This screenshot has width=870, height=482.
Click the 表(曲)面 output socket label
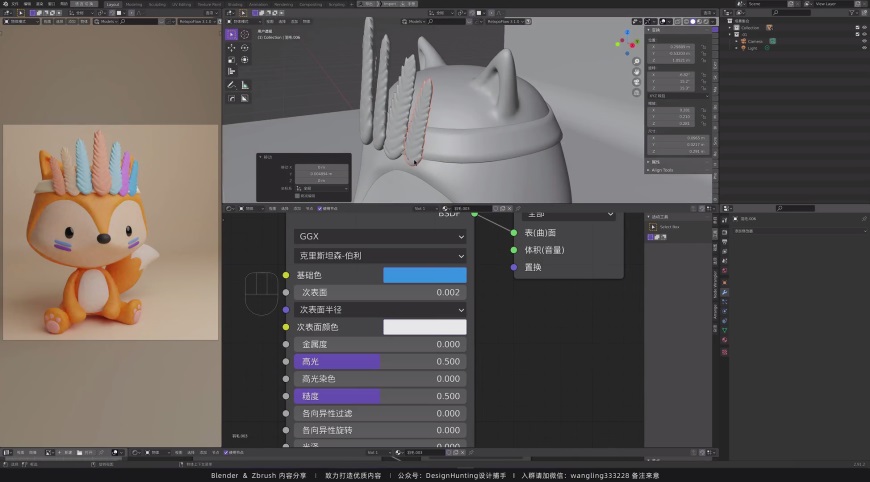(540, 233)
